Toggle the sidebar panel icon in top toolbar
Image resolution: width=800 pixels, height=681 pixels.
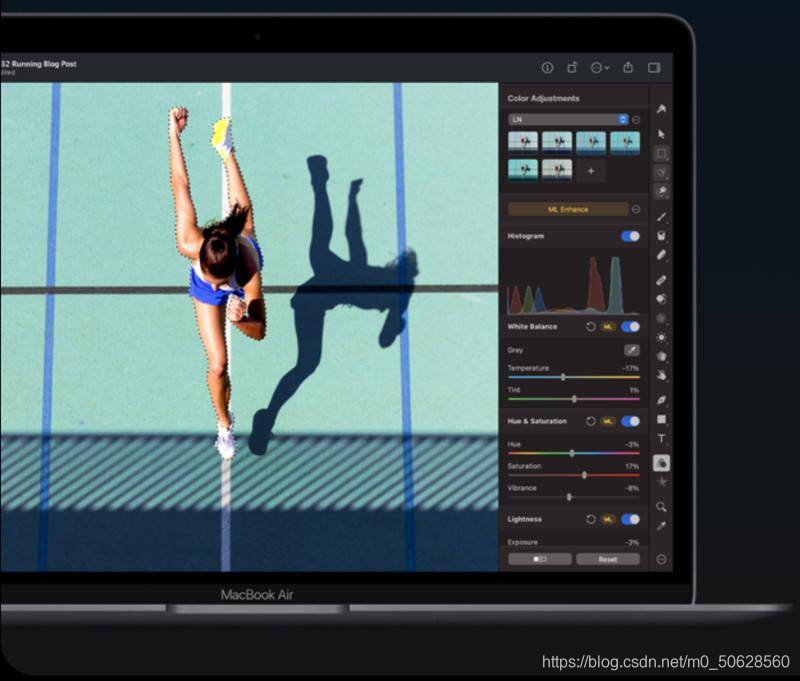(x=654, y=67)
